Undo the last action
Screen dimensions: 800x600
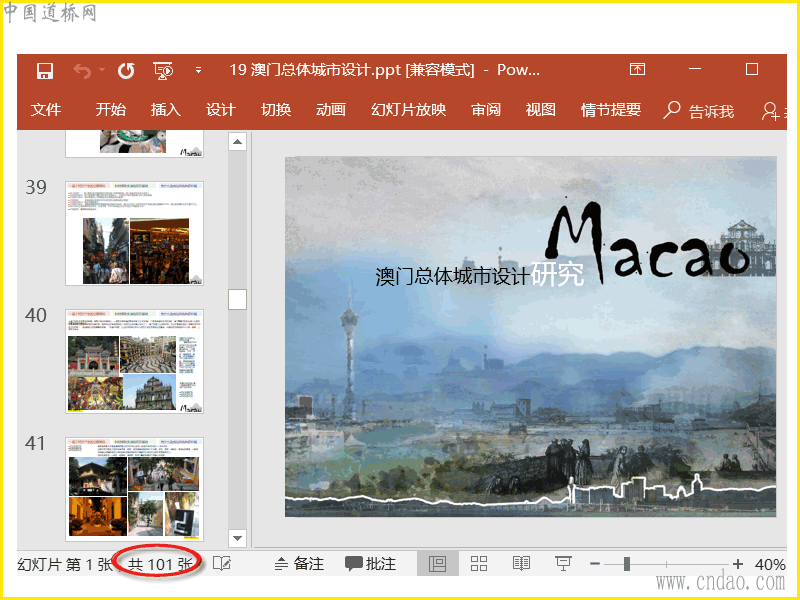tap(82, 71)
